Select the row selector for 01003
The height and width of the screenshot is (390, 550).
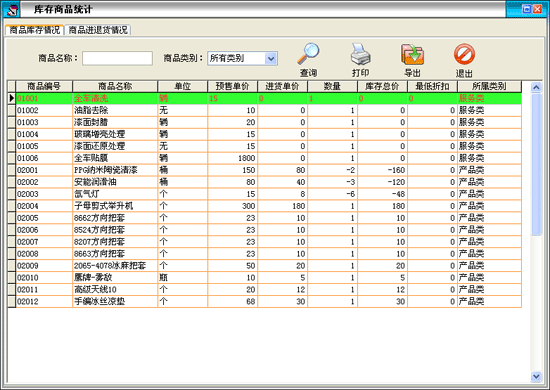12,122
